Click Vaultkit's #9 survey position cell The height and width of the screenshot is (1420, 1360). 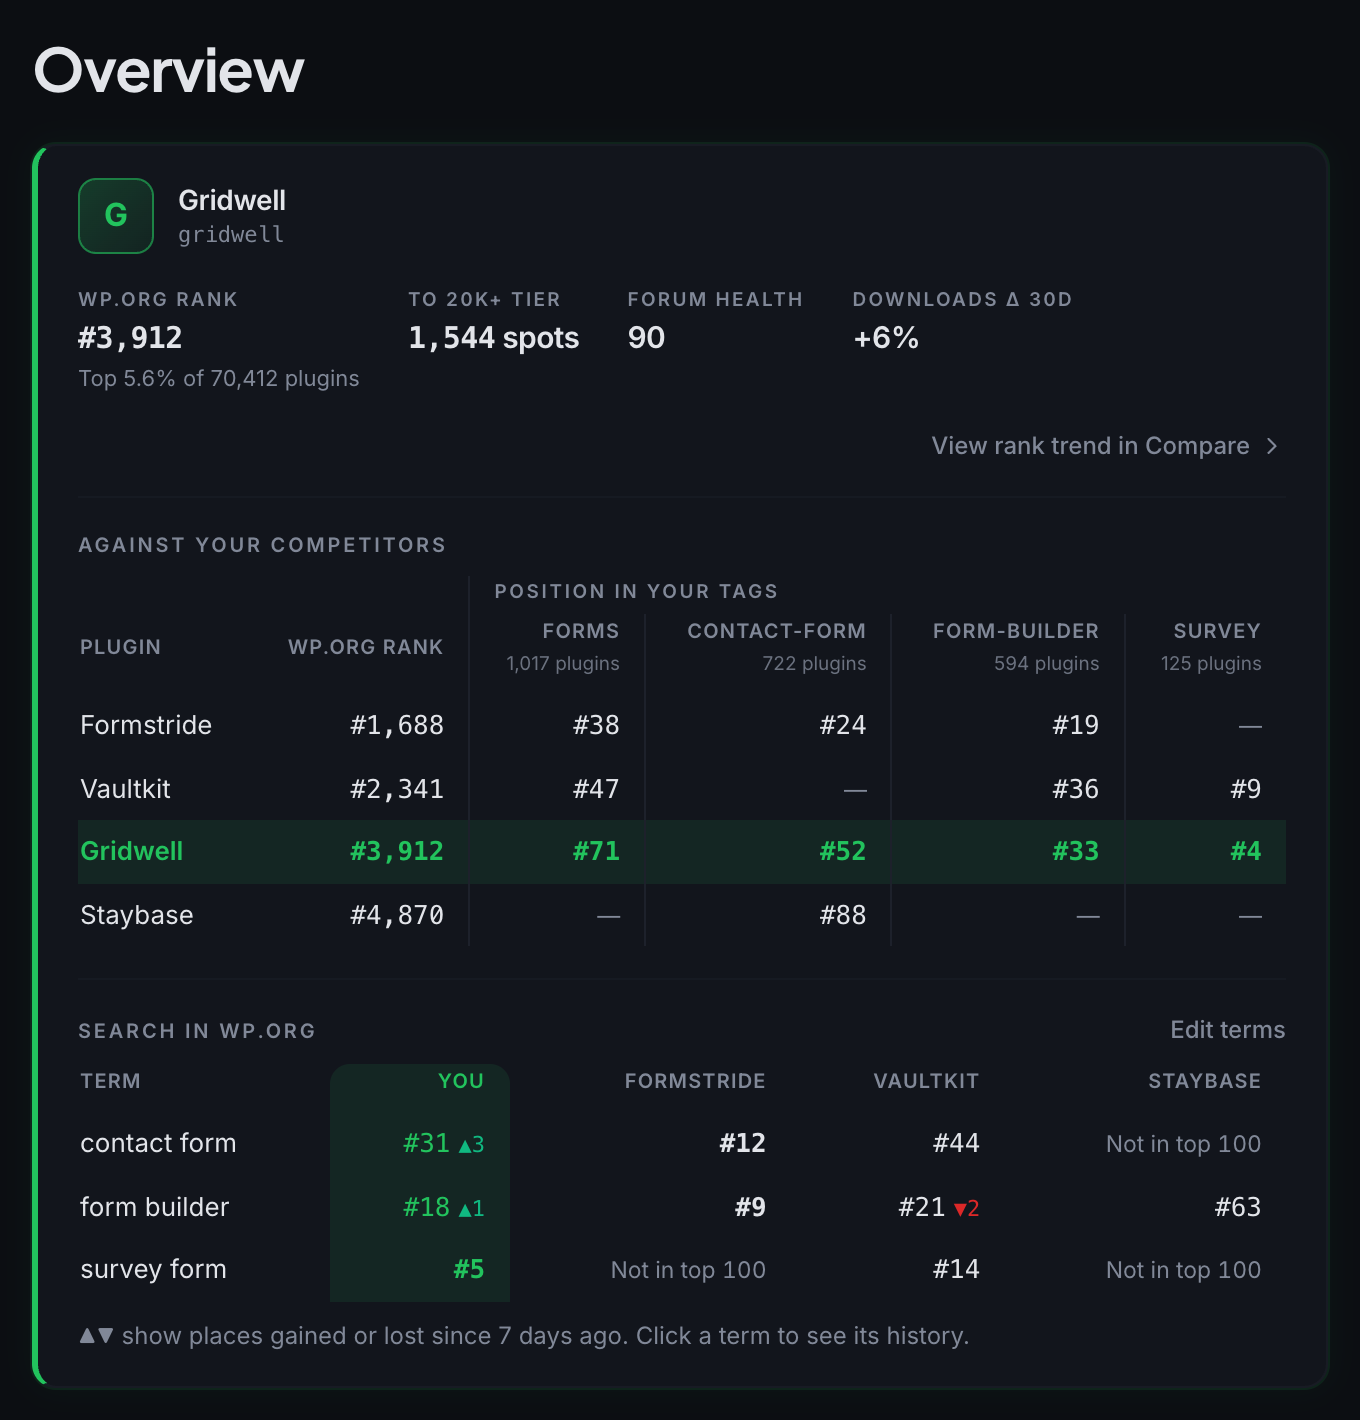click(1245, 789)
